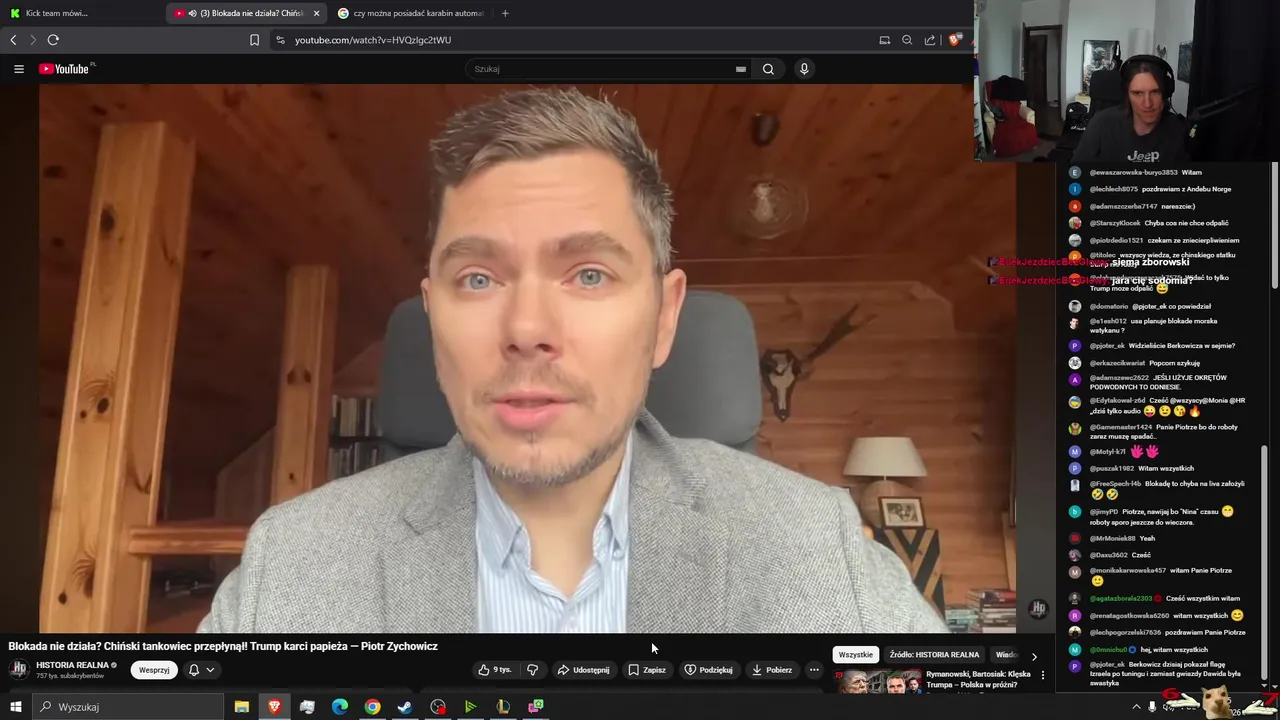Open the three-dot more actions menu

814,670
